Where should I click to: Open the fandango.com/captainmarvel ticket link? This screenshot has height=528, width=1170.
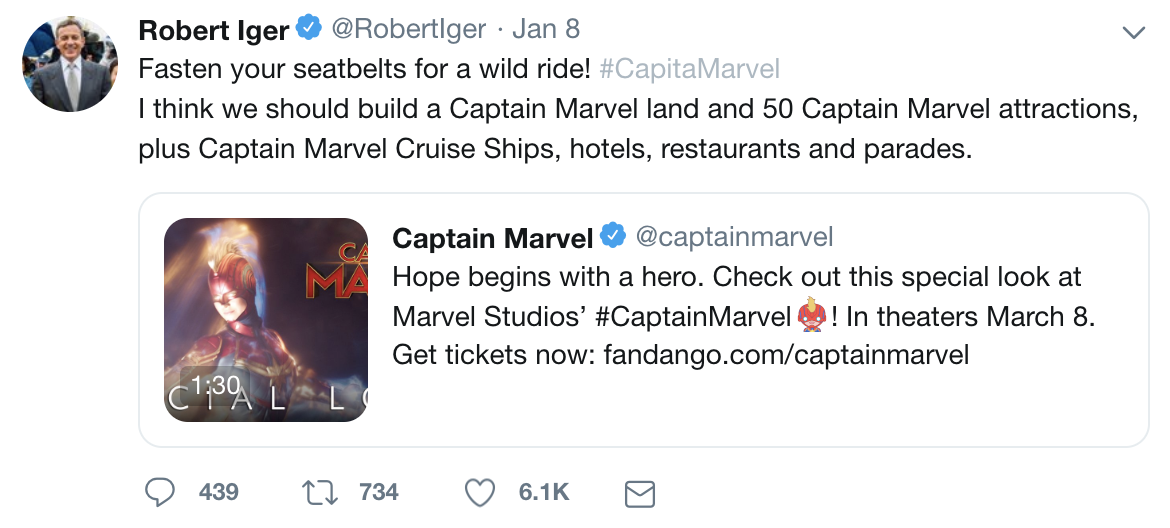click(x=786, y=354)
